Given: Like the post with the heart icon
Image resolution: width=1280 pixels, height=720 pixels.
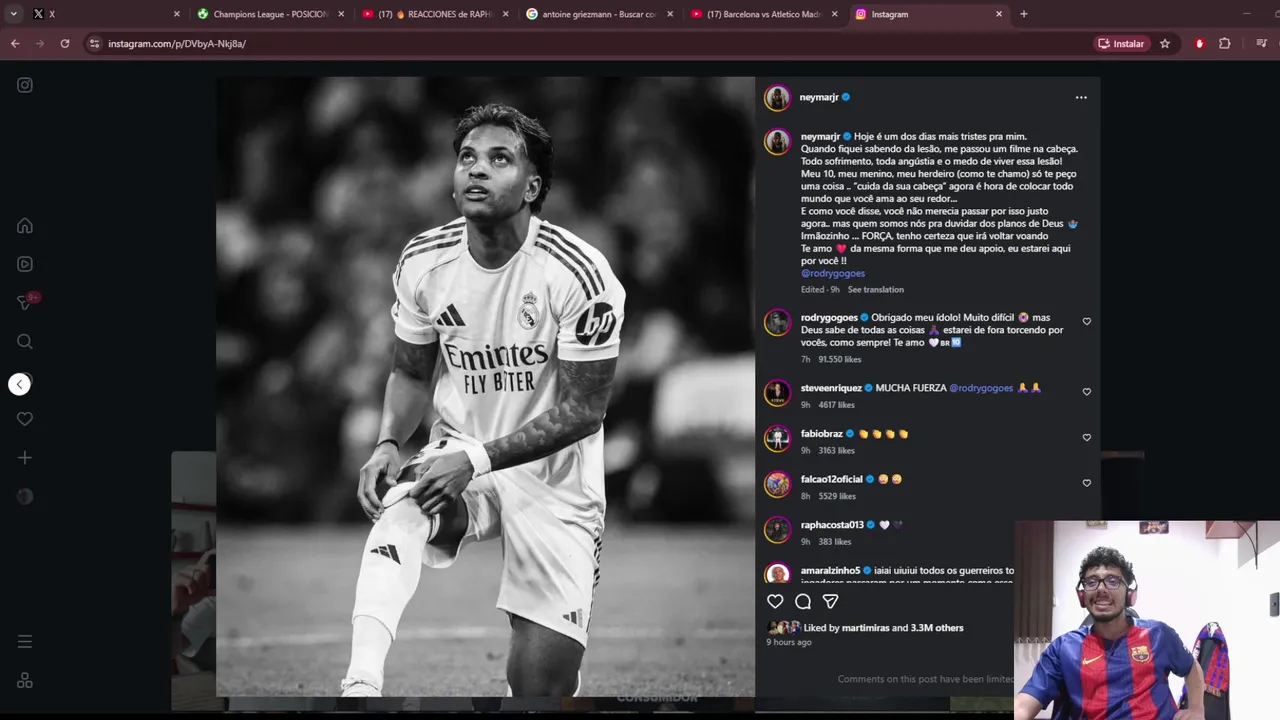Looking at the screenshot, I should (x=775, y=601).
